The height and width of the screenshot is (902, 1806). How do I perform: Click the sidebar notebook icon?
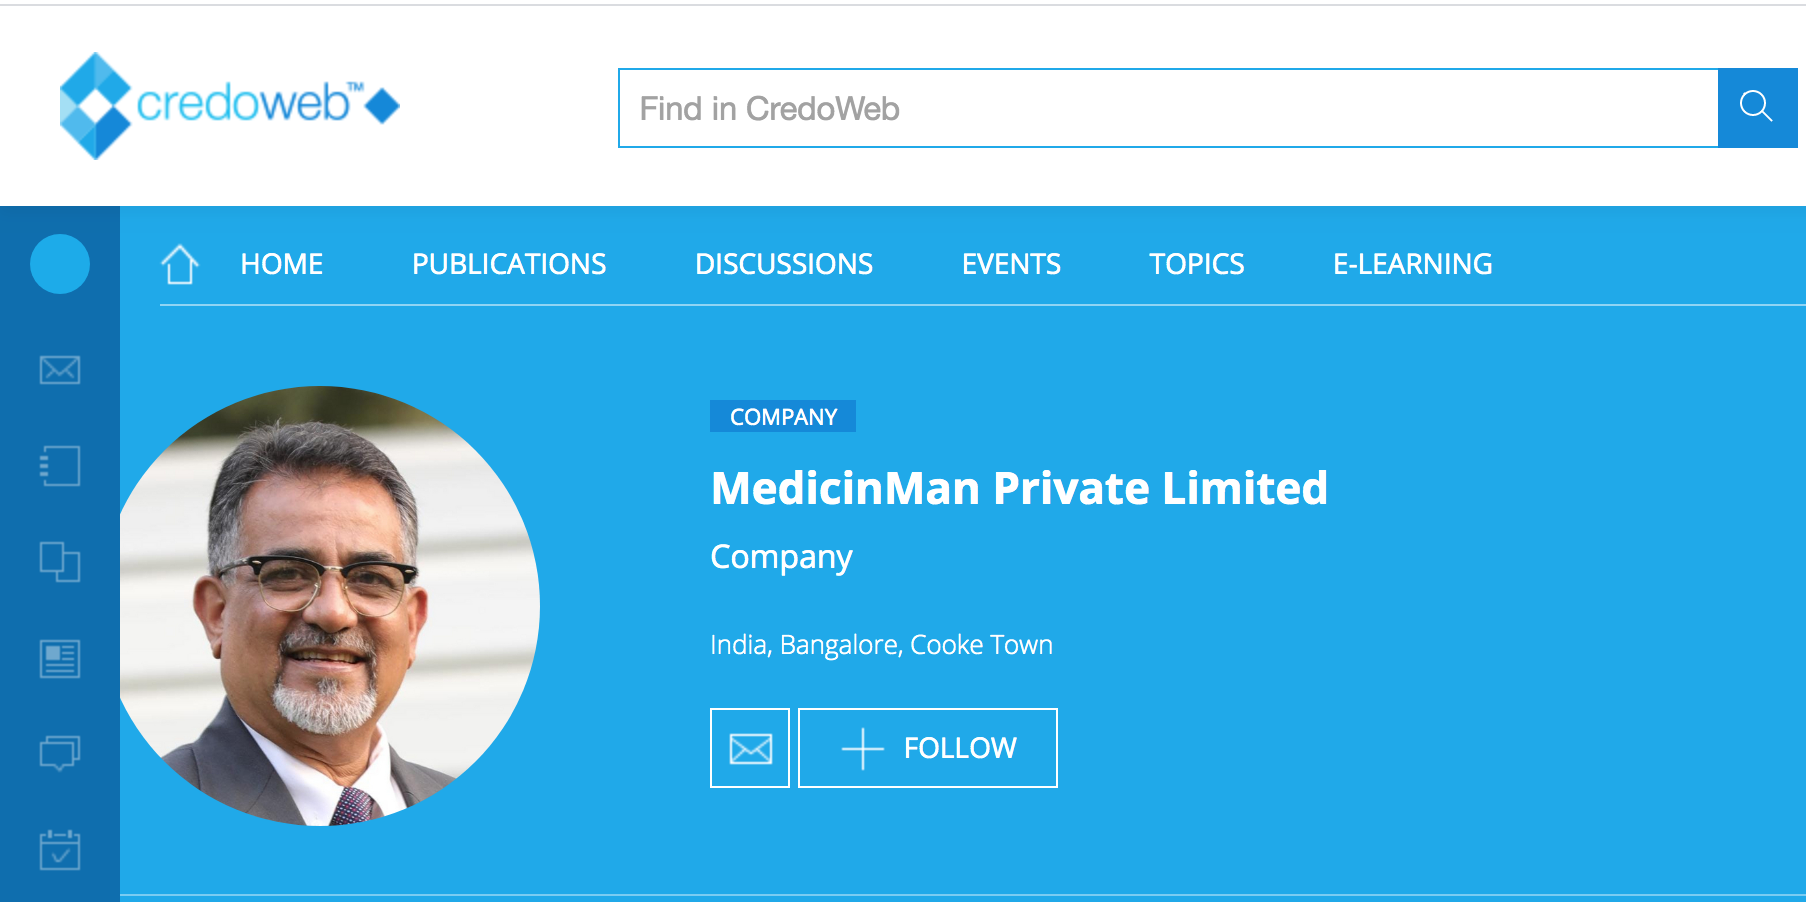click(60, 466)
